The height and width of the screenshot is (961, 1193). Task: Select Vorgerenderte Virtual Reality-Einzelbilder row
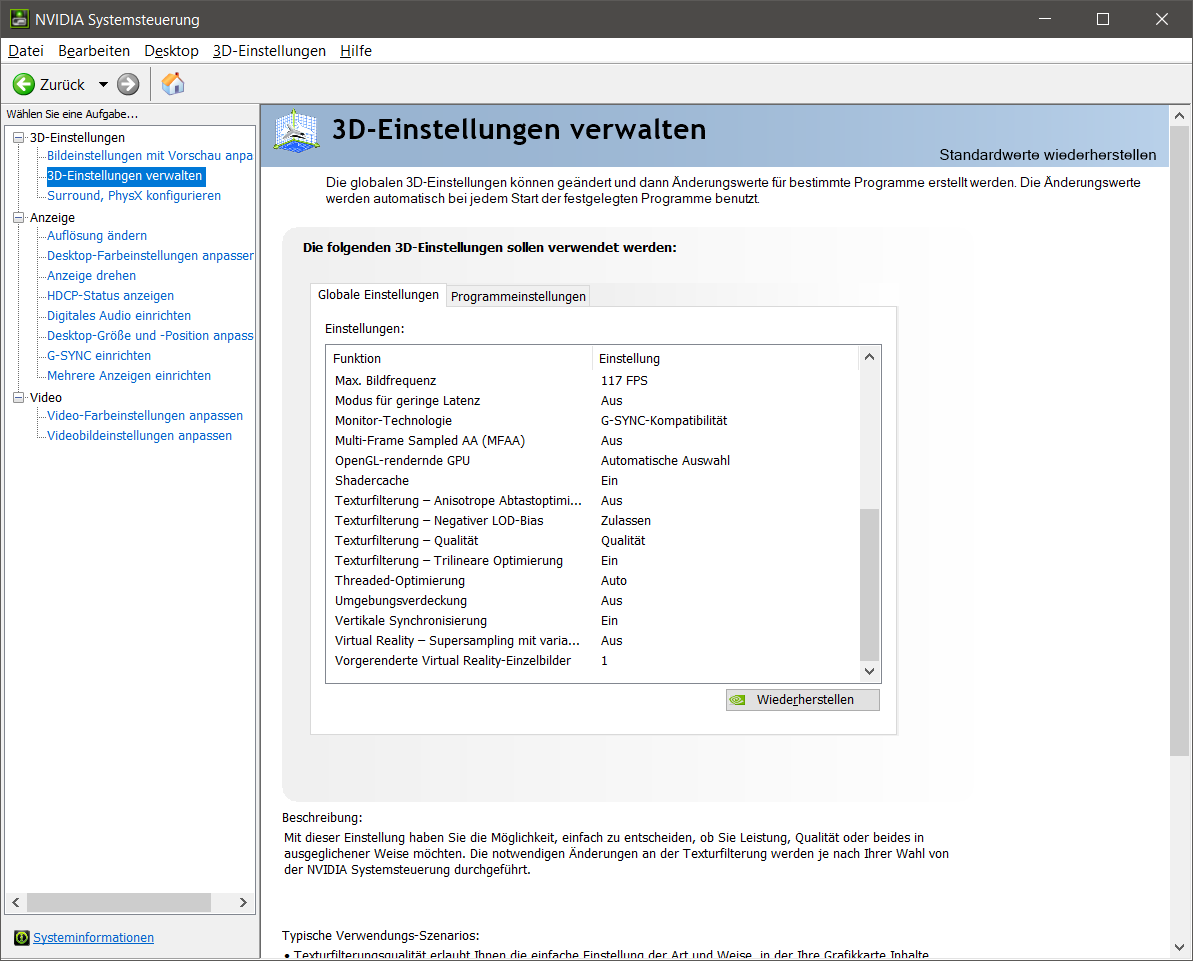coord(593,660)
